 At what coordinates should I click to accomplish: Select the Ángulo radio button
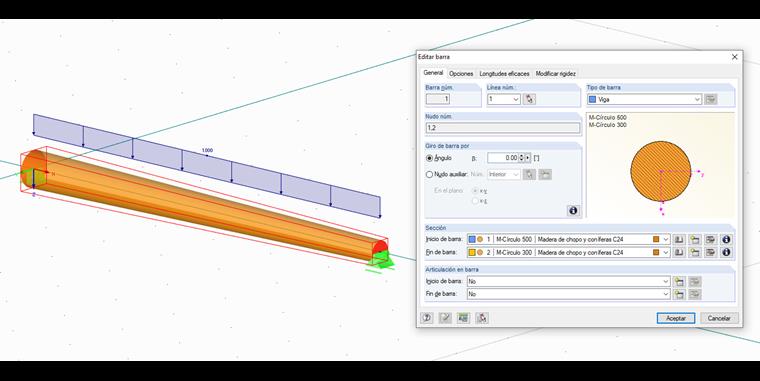(429, 158)
